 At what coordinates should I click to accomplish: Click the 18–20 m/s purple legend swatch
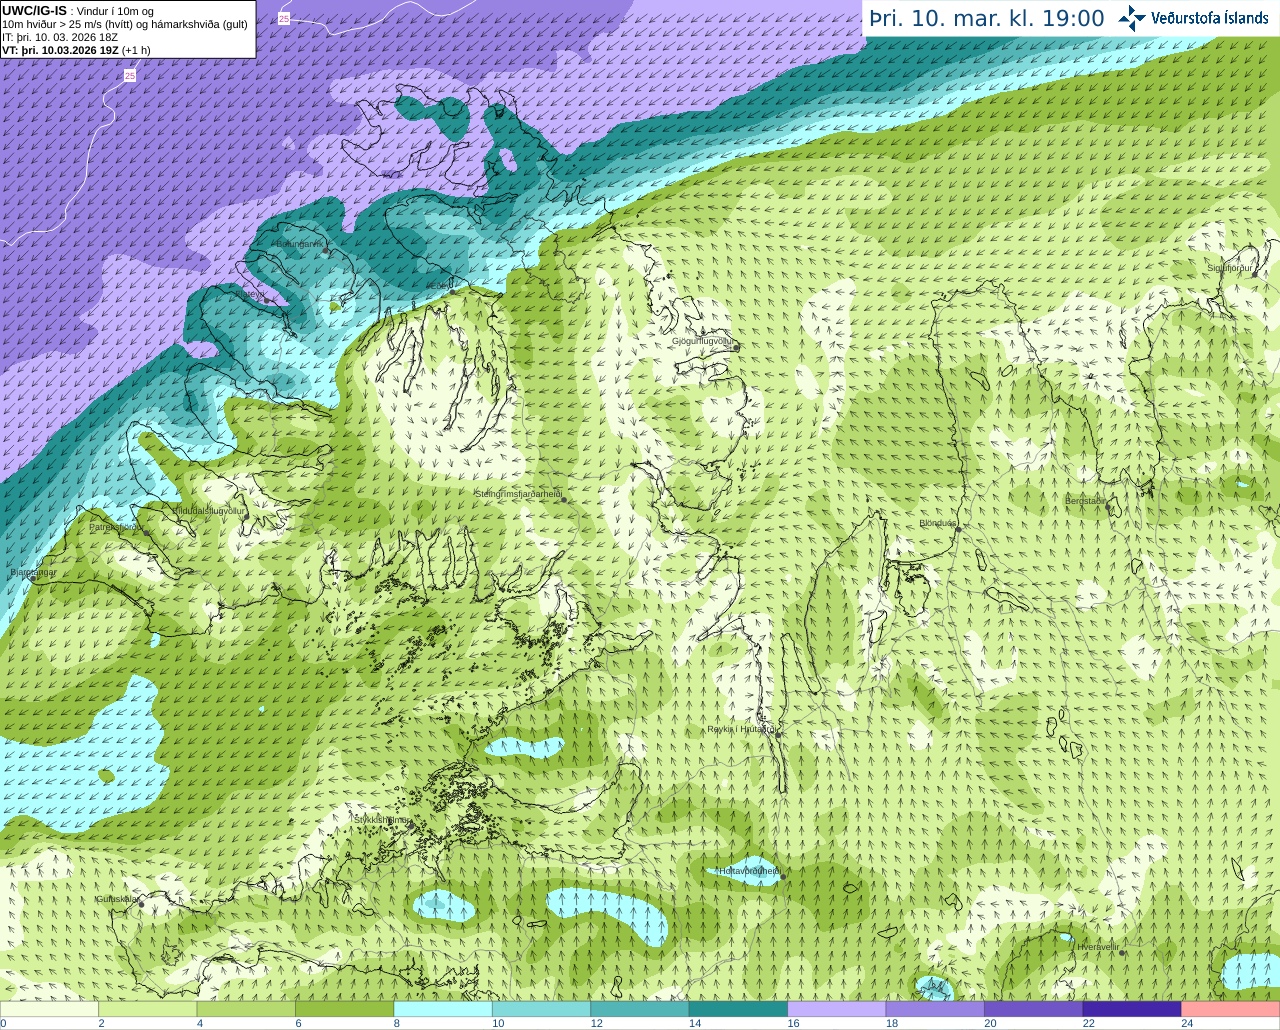coord(935,1009)
